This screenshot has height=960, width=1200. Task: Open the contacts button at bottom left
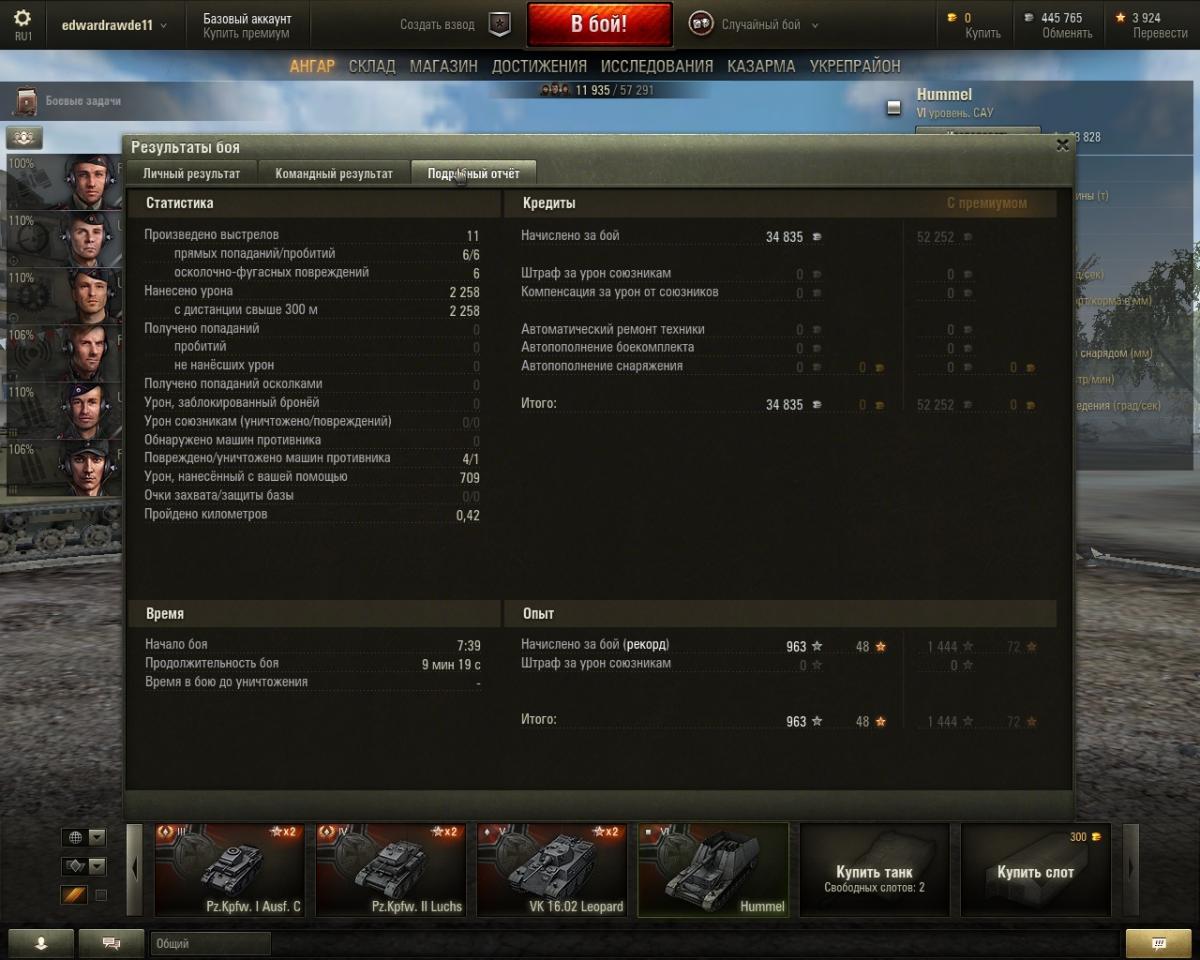41,943
